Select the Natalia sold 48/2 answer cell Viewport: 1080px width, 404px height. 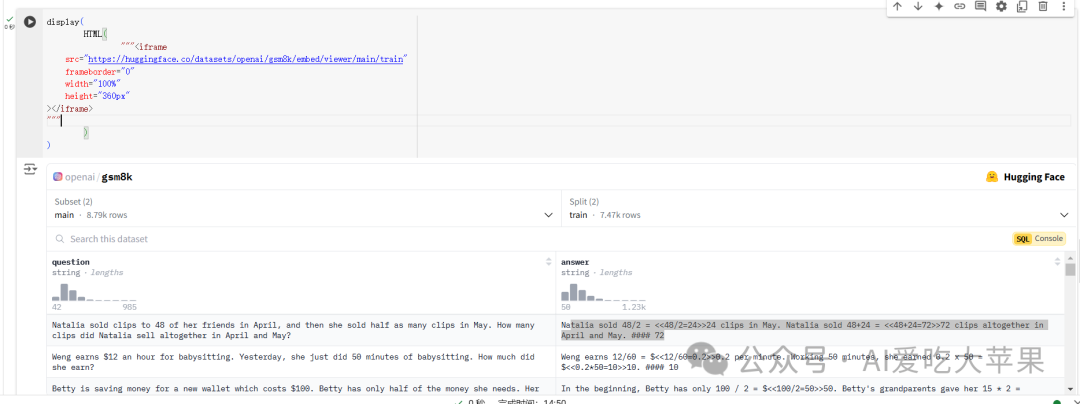811,330
